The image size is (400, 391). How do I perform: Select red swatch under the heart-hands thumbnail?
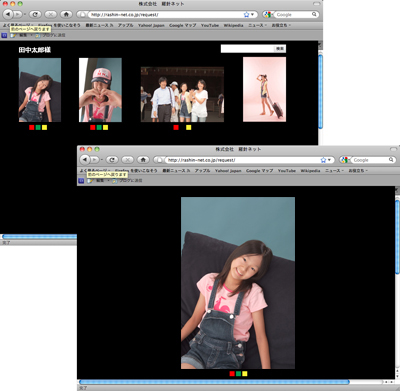click(x=93, y=127)
